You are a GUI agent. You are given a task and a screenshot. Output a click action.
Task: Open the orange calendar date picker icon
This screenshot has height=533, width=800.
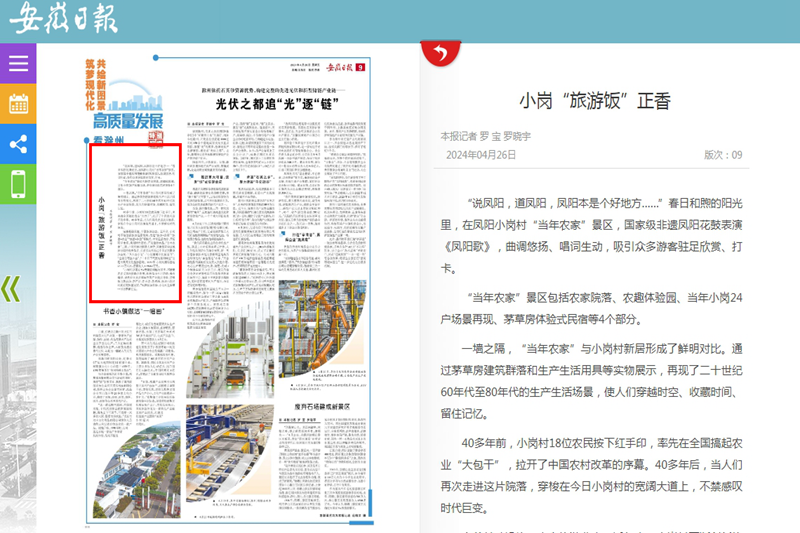18,104
